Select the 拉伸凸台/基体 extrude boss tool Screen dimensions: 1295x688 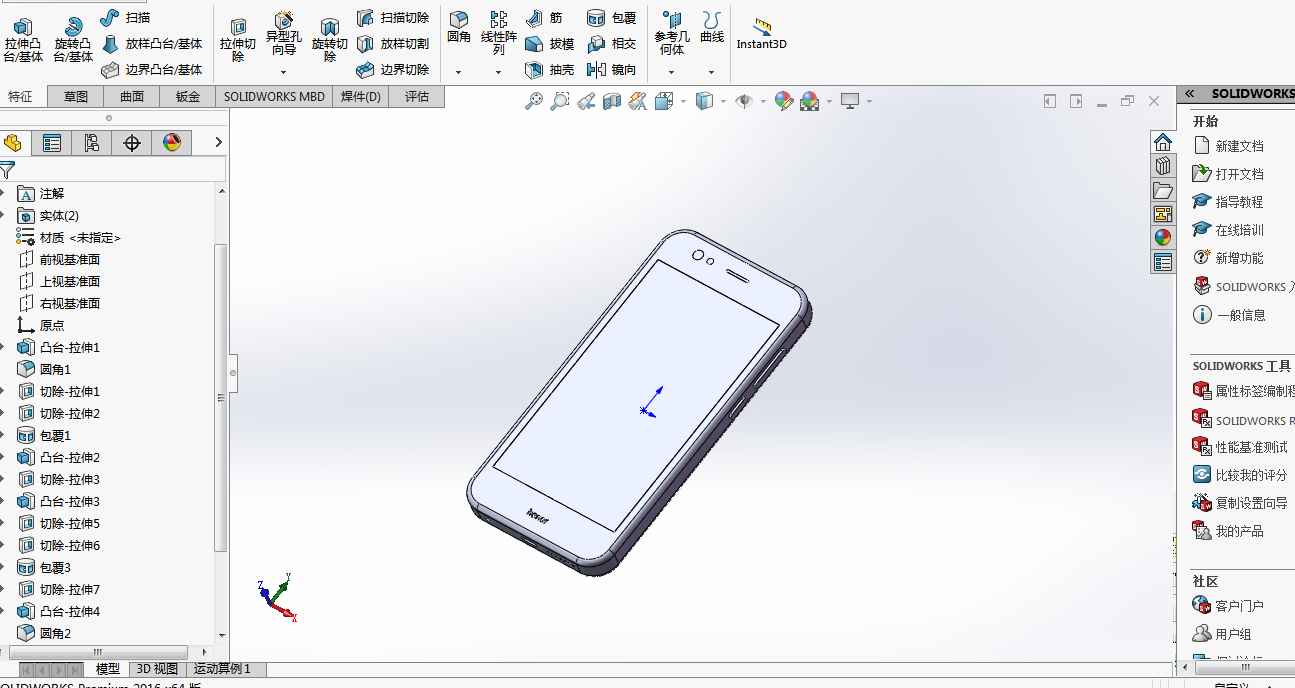pyautogui.click(x=23, y=39)
